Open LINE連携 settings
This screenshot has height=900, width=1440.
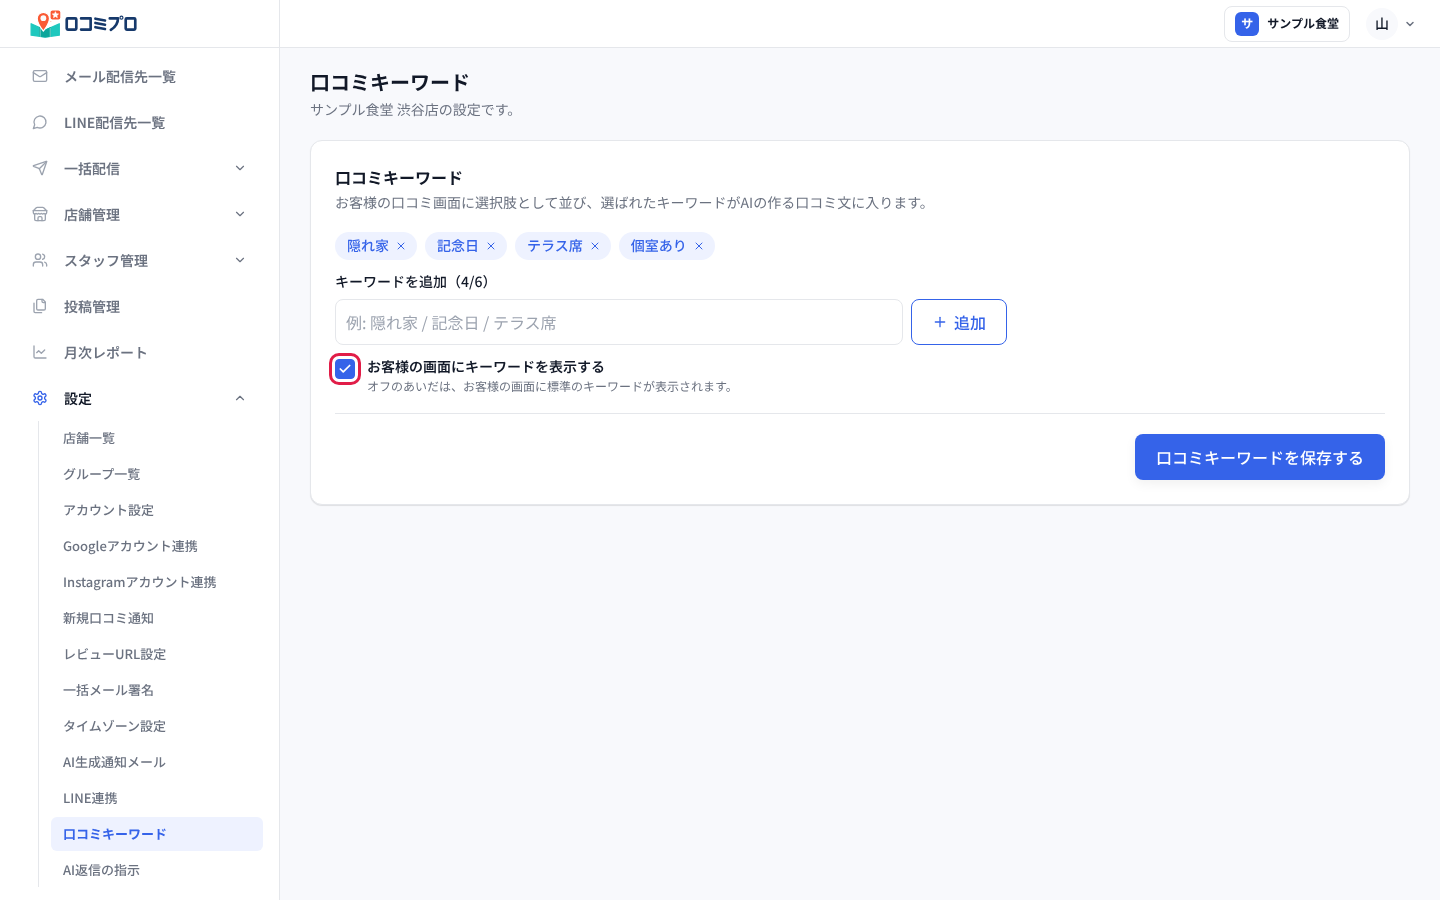click(x=157, y=798)
